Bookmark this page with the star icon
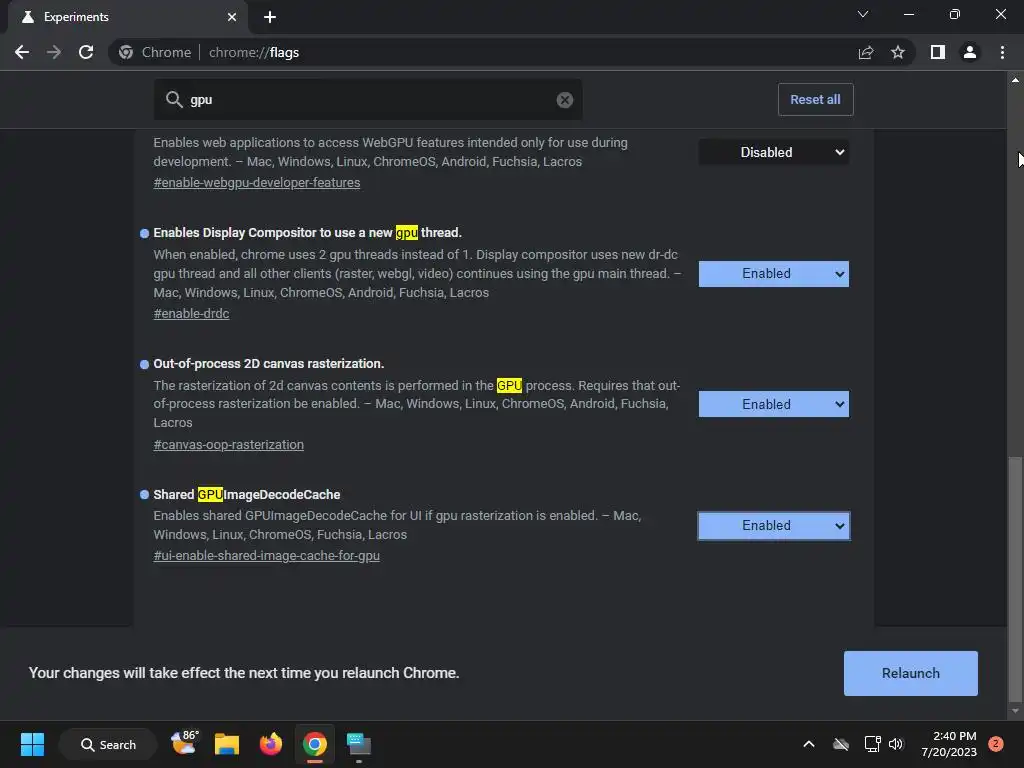 coord(898,52)
